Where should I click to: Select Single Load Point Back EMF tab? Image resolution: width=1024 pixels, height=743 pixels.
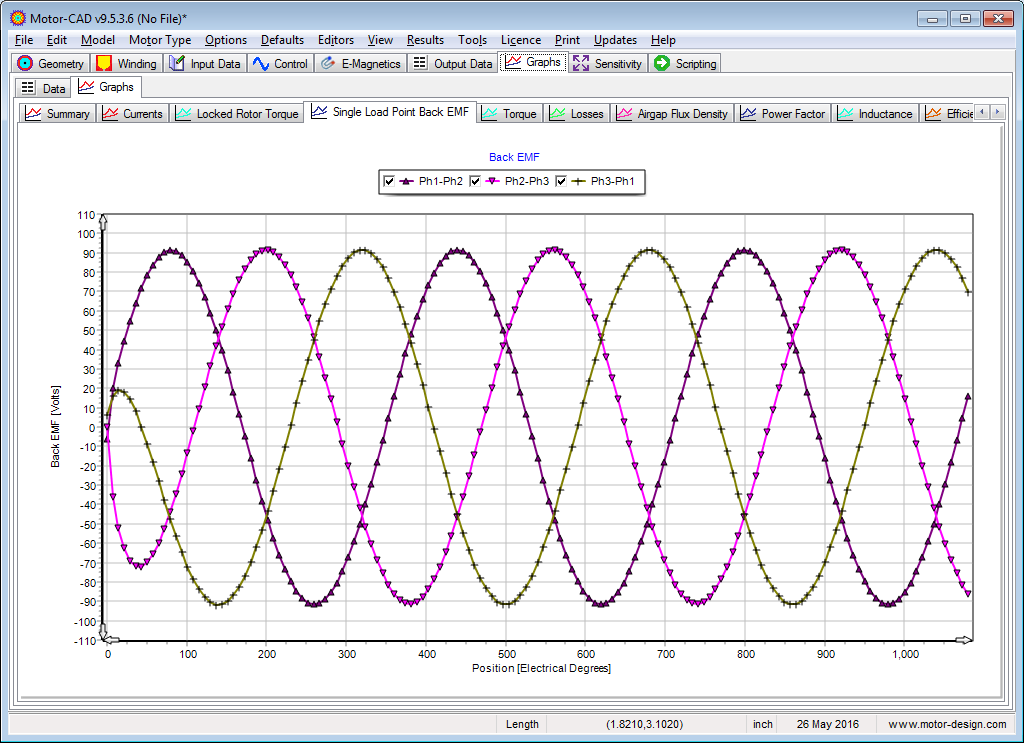tap(391, 112)
